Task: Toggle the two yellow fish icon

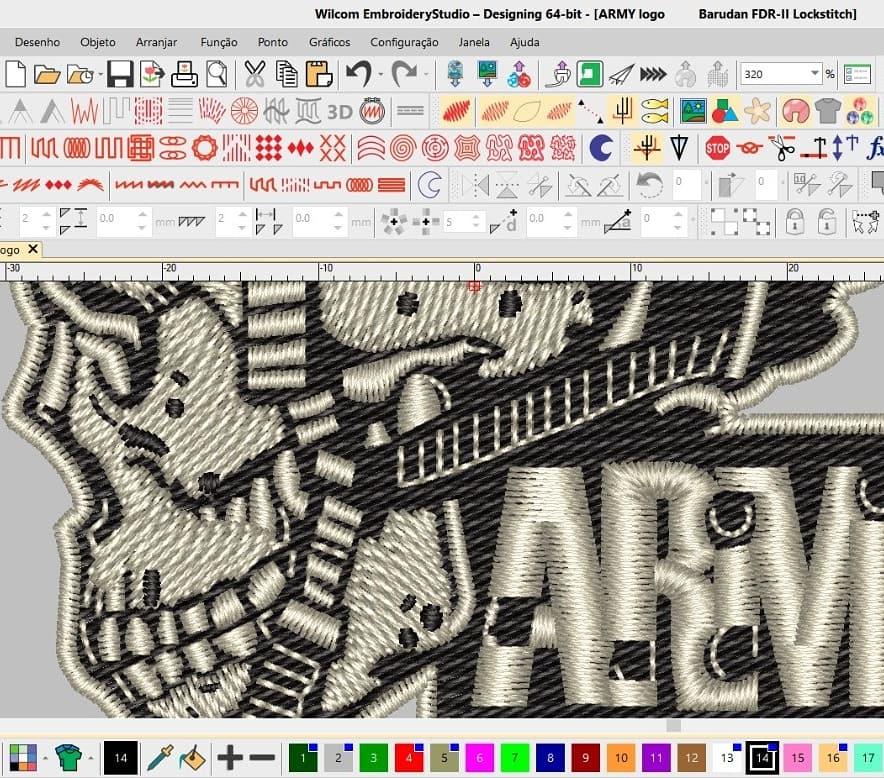Action: tap(655, 111)
